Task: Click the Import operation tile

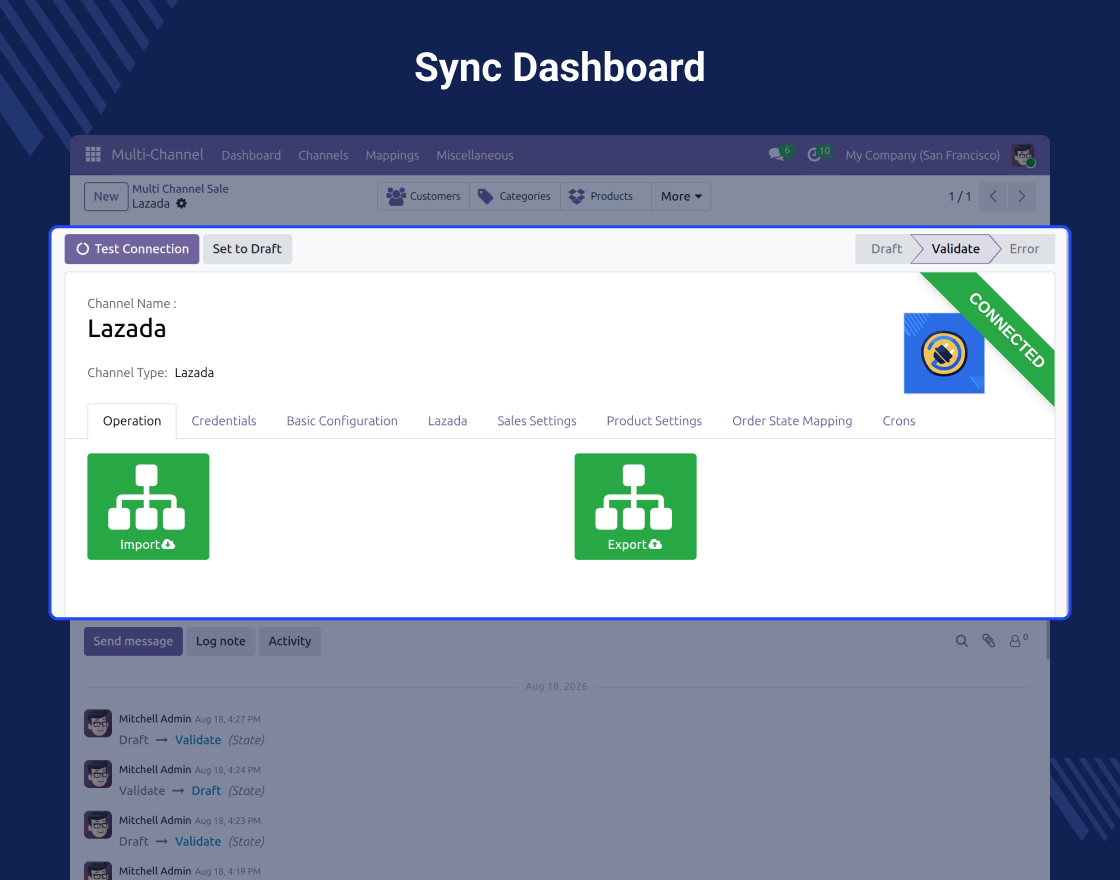Action: tap(148, 506)
